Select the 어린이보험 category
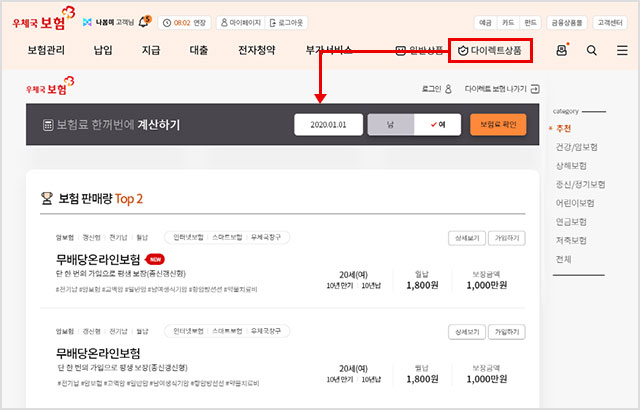The image size is (640, 410). coord(575,203)
